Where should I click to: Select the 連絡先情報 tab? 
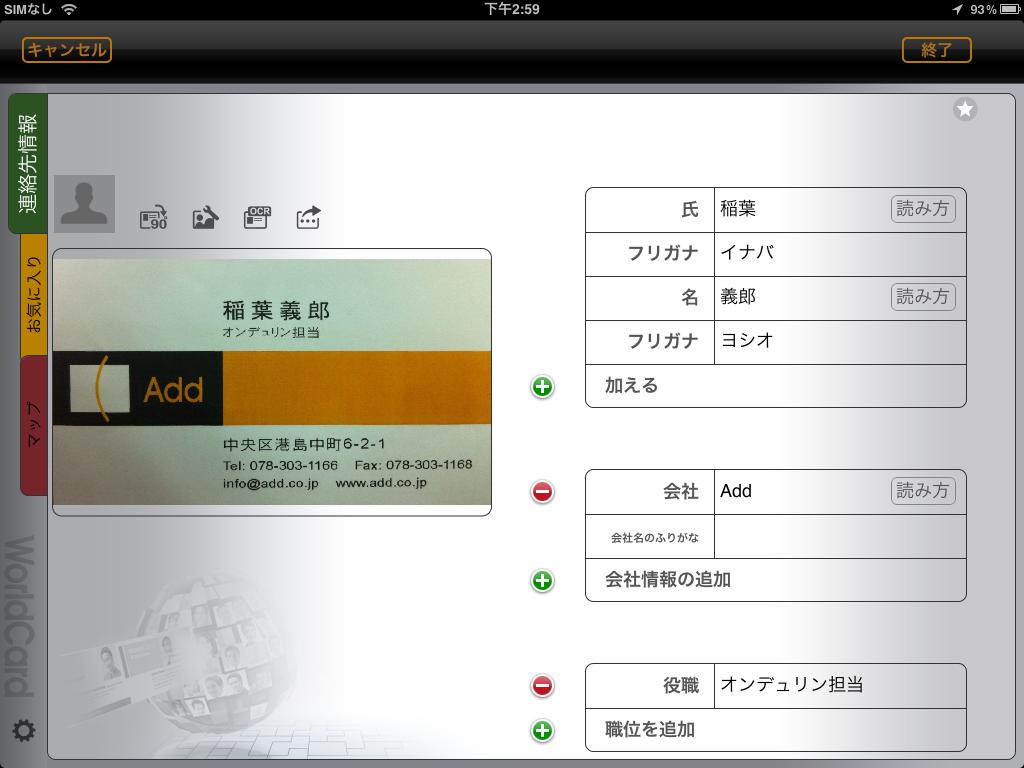pos(28,163)
